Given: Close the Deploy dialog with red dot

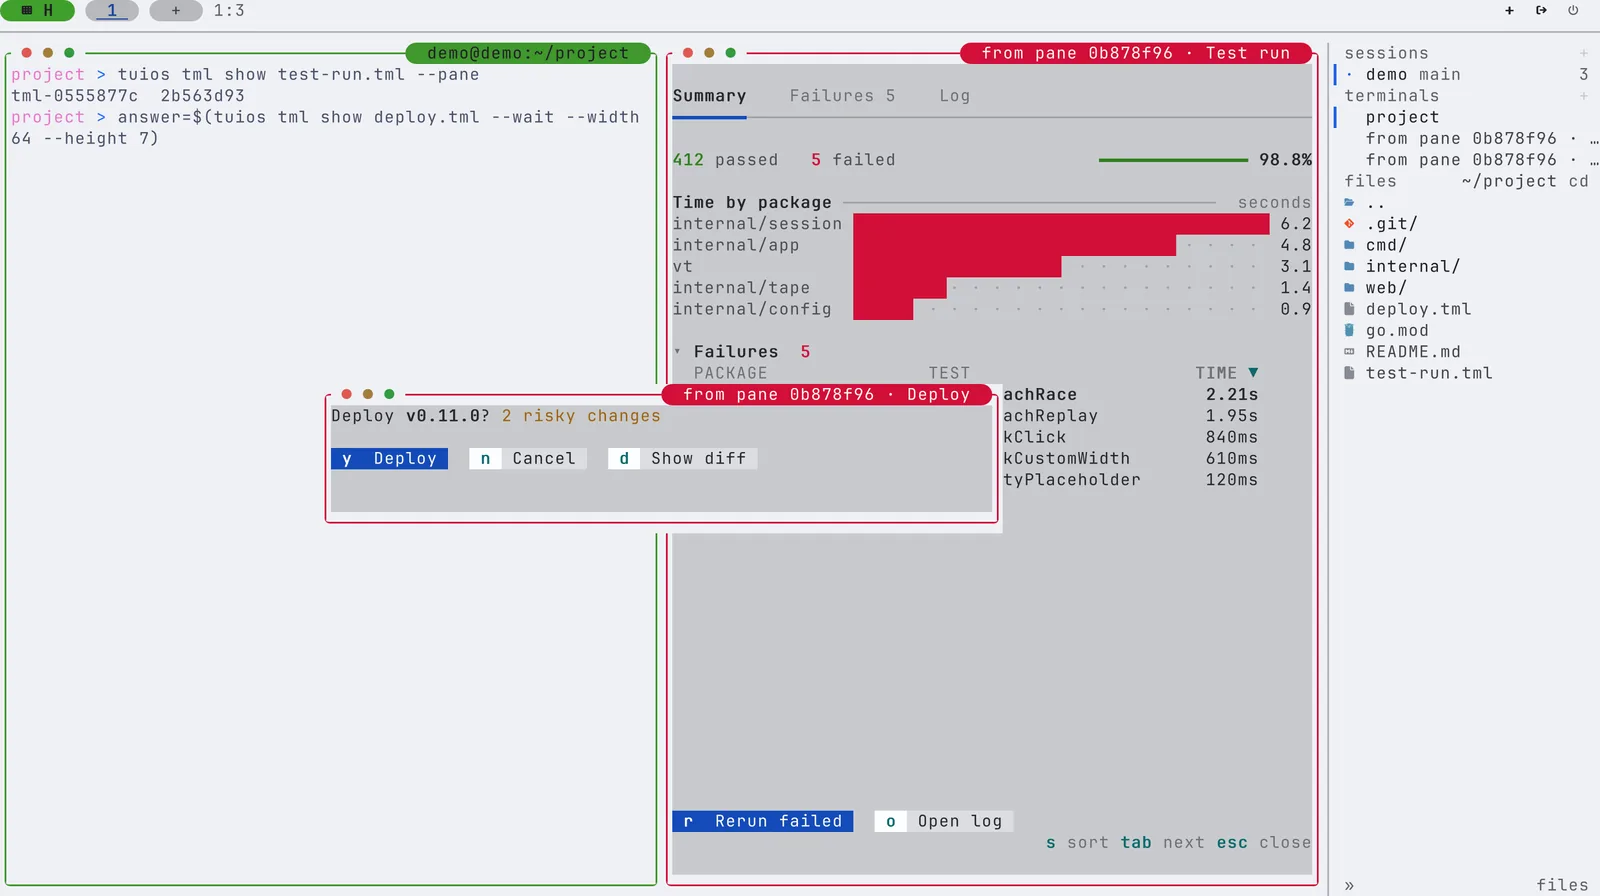Looking at the screenshot, I should [x=347, y=394].
